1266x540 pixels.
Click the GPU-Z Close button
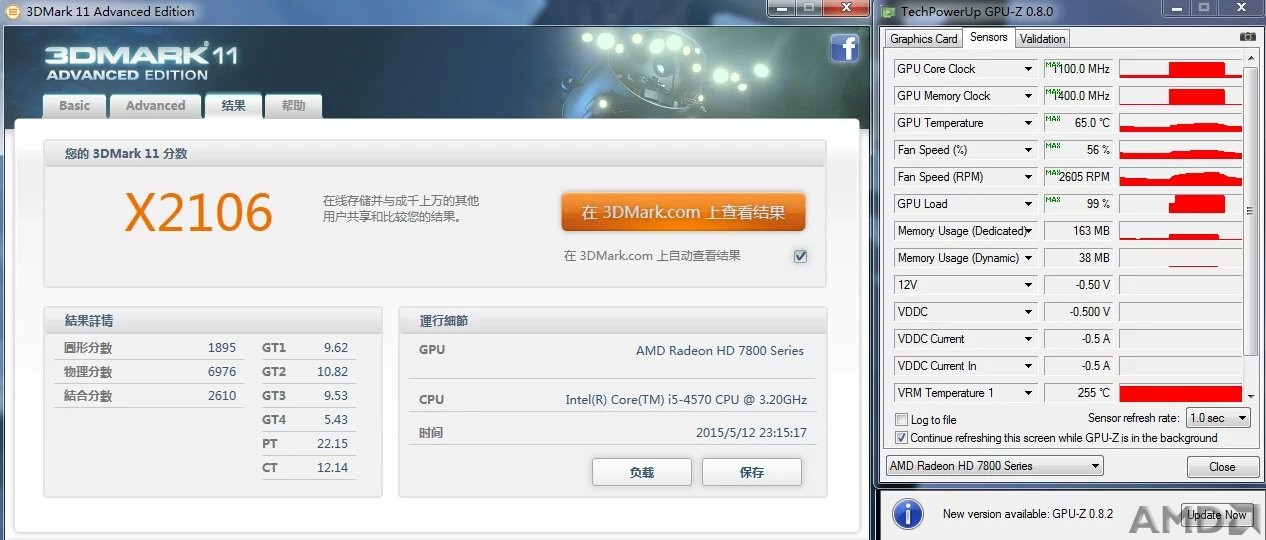point(1222,467)
